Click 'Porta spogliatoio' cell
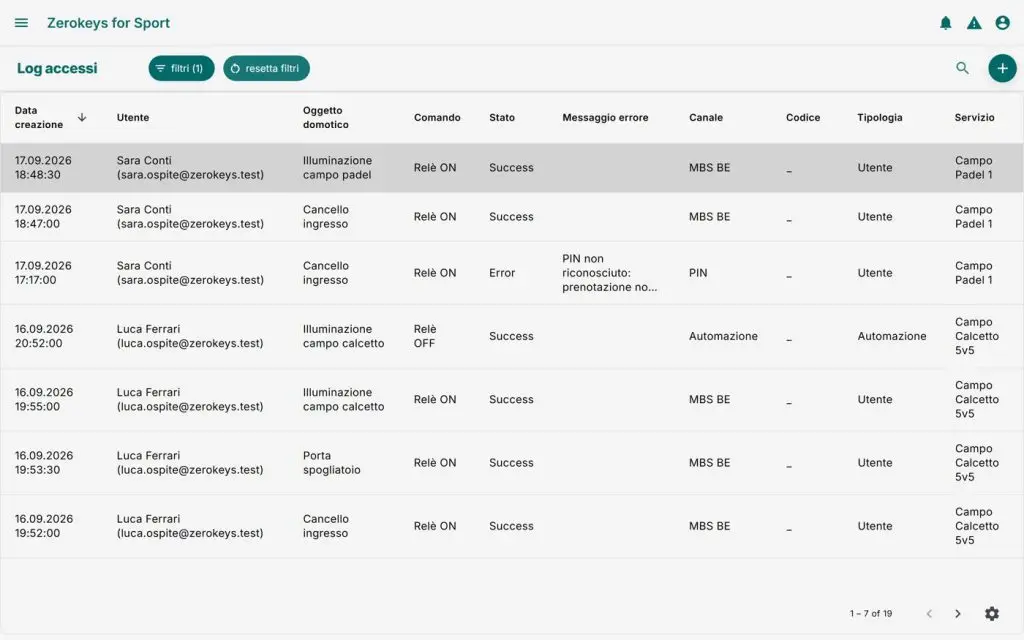 coord(331,463)
